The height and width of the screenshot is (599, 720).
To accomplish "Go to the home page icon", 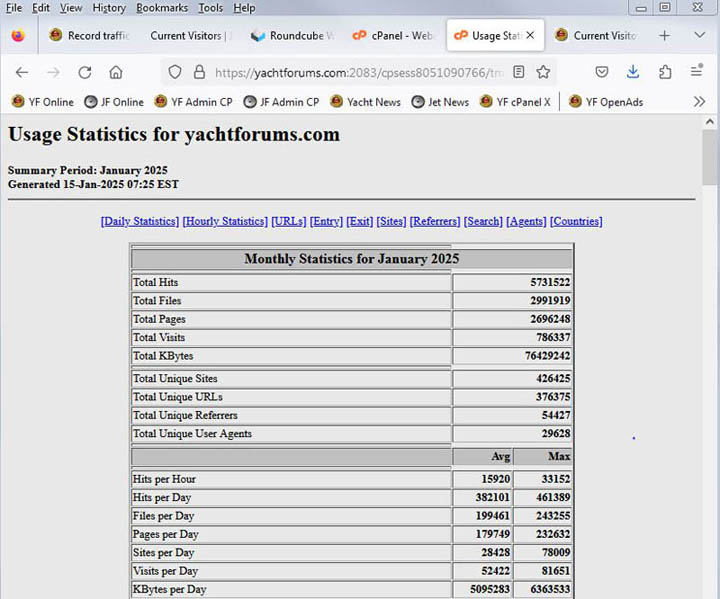I will click(116, 72).
